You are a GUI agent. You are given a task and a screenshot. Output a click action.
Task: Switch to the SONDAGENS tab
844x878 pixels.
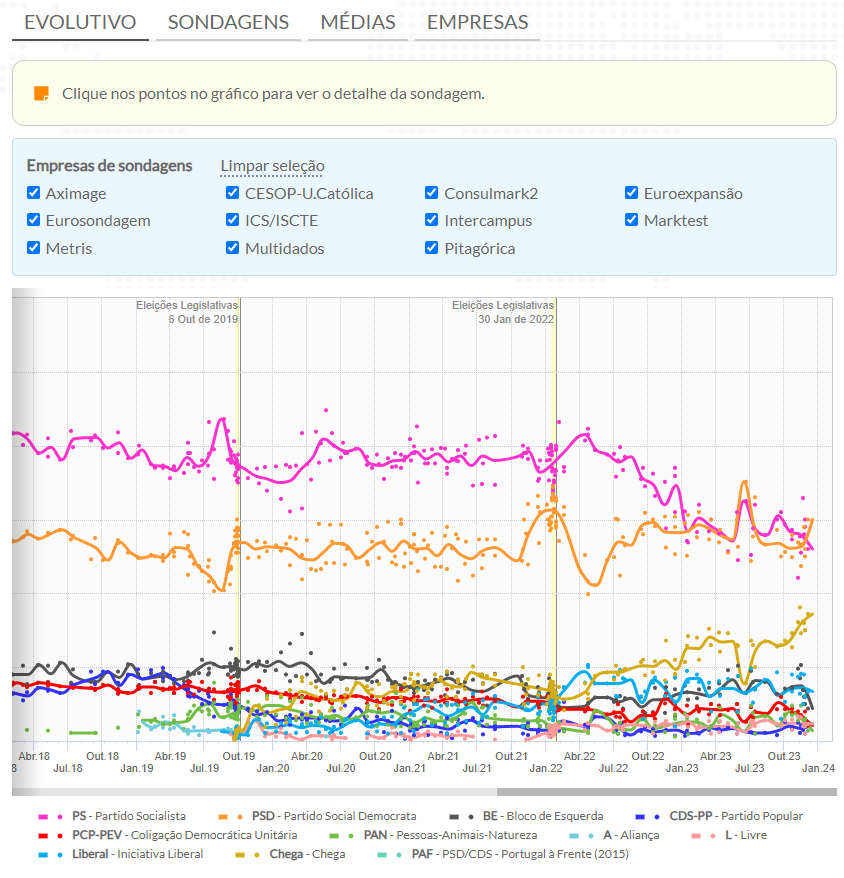click(228, 22)
